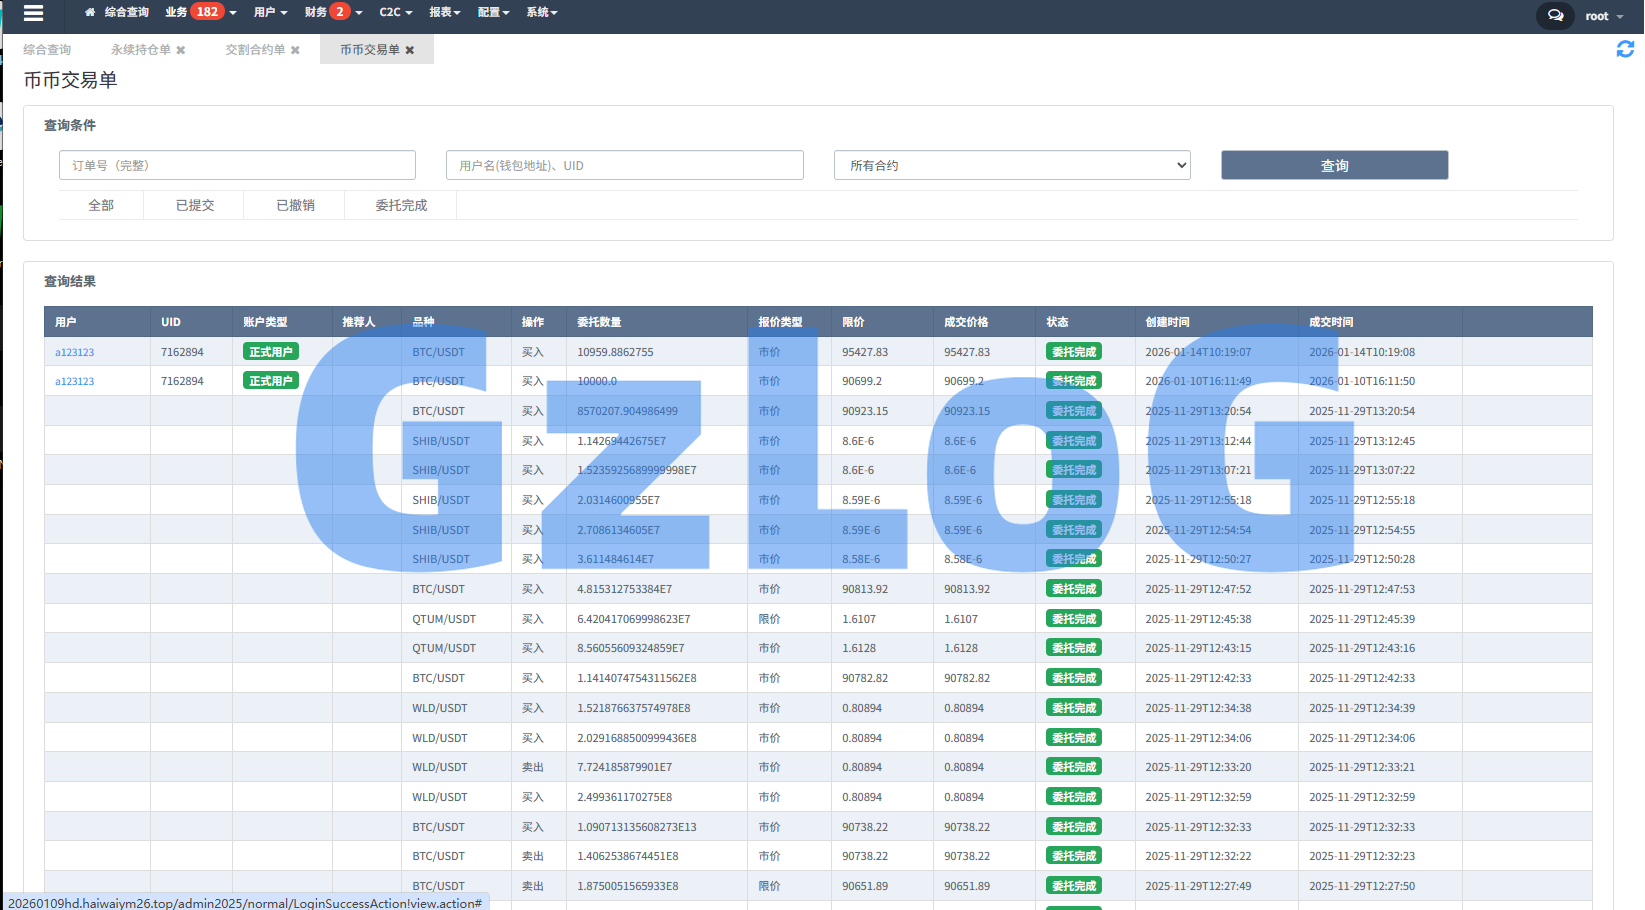This screenshot has height=910, width=1645.
Task: Open the hamburger sidebar menu
Action: pos(33,13)
